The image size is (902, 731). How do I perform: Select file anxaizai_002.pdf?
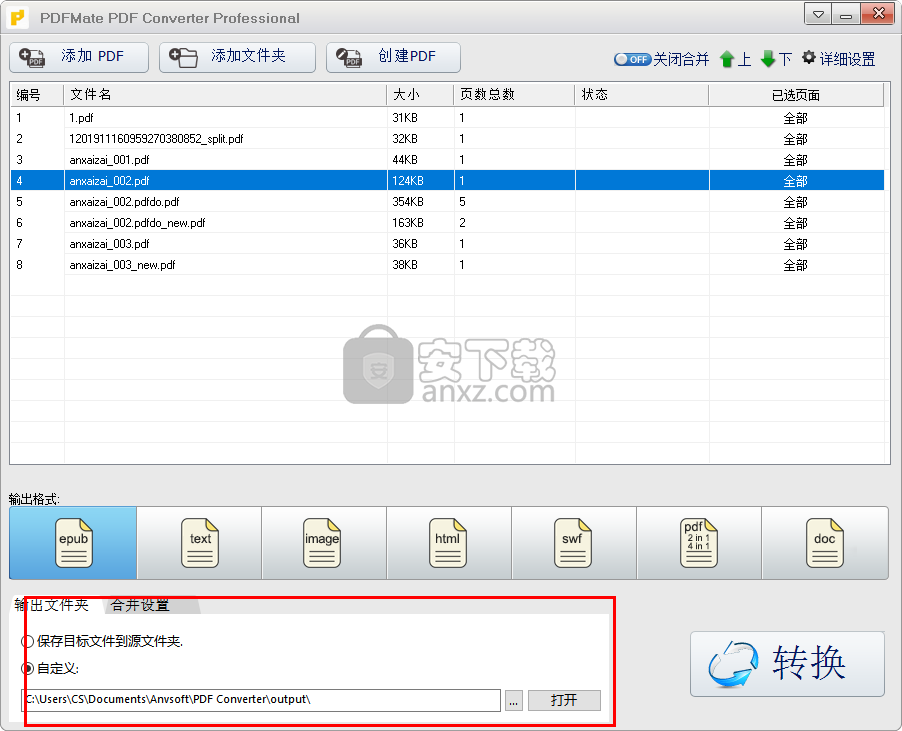click(x=448, y=181)
